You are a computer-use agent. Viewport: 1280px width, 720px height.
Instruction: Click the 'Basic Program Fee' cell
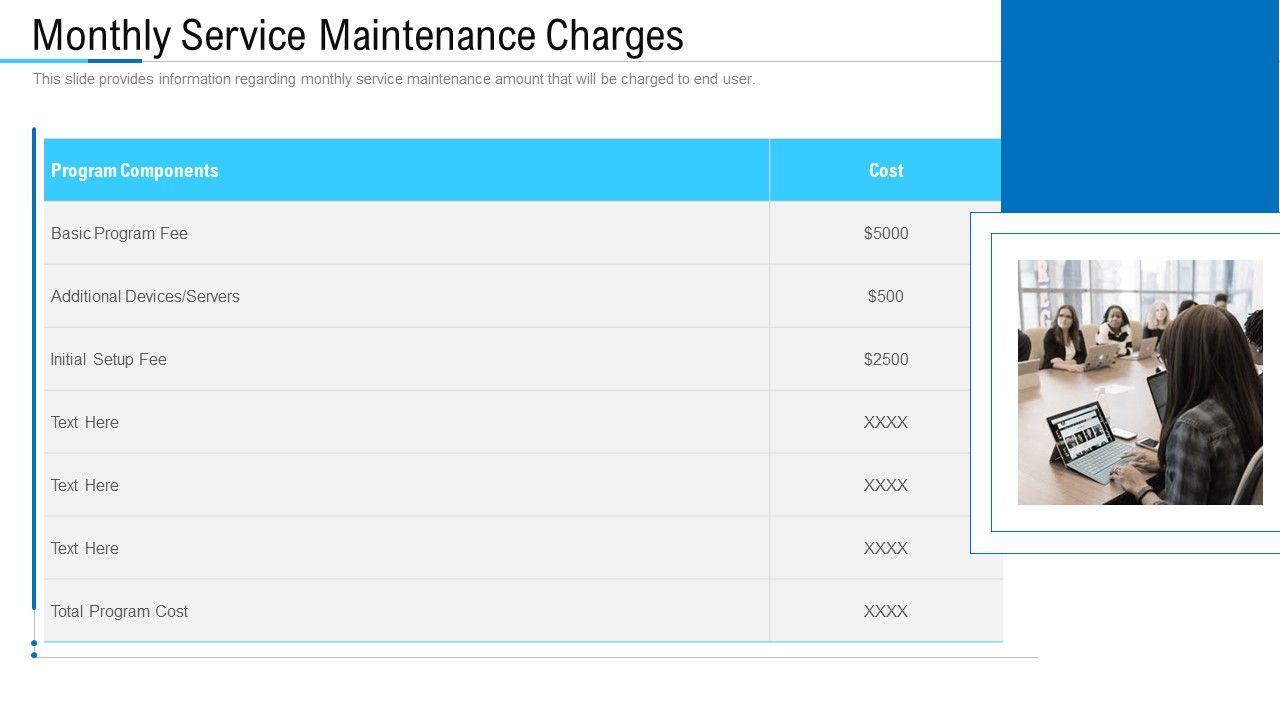(x=120, y=234)
